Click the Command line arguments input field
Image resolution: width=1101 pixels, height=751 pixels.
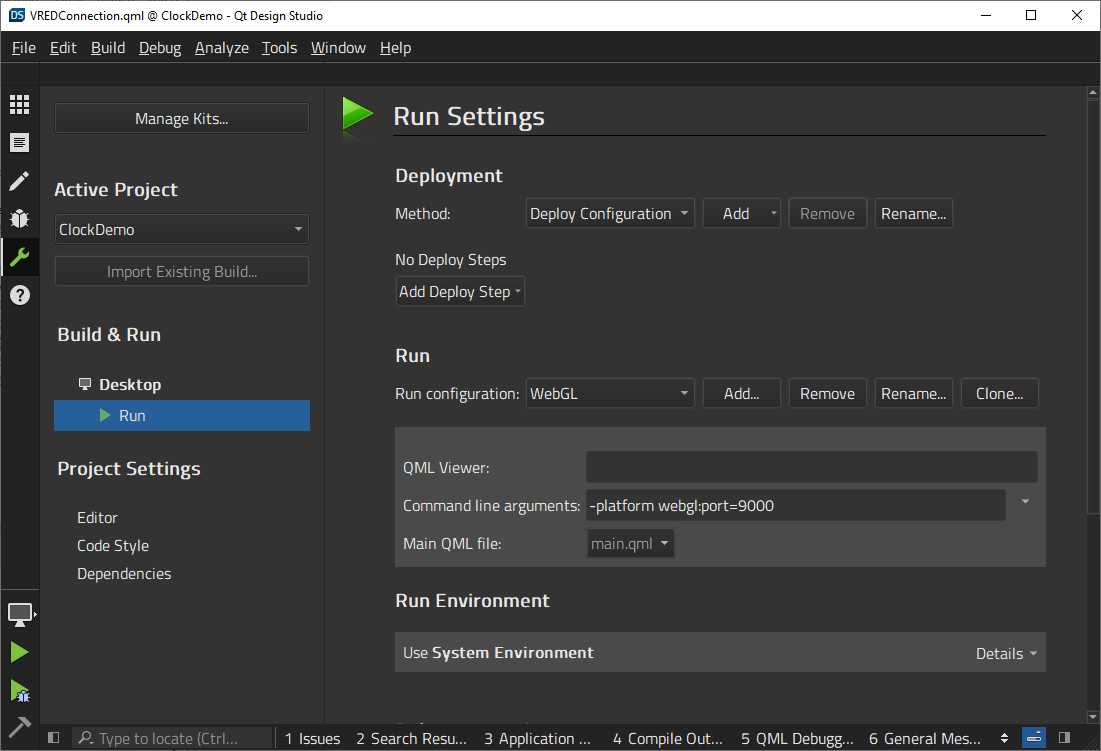pyautogui.click(x=795, y=505)
